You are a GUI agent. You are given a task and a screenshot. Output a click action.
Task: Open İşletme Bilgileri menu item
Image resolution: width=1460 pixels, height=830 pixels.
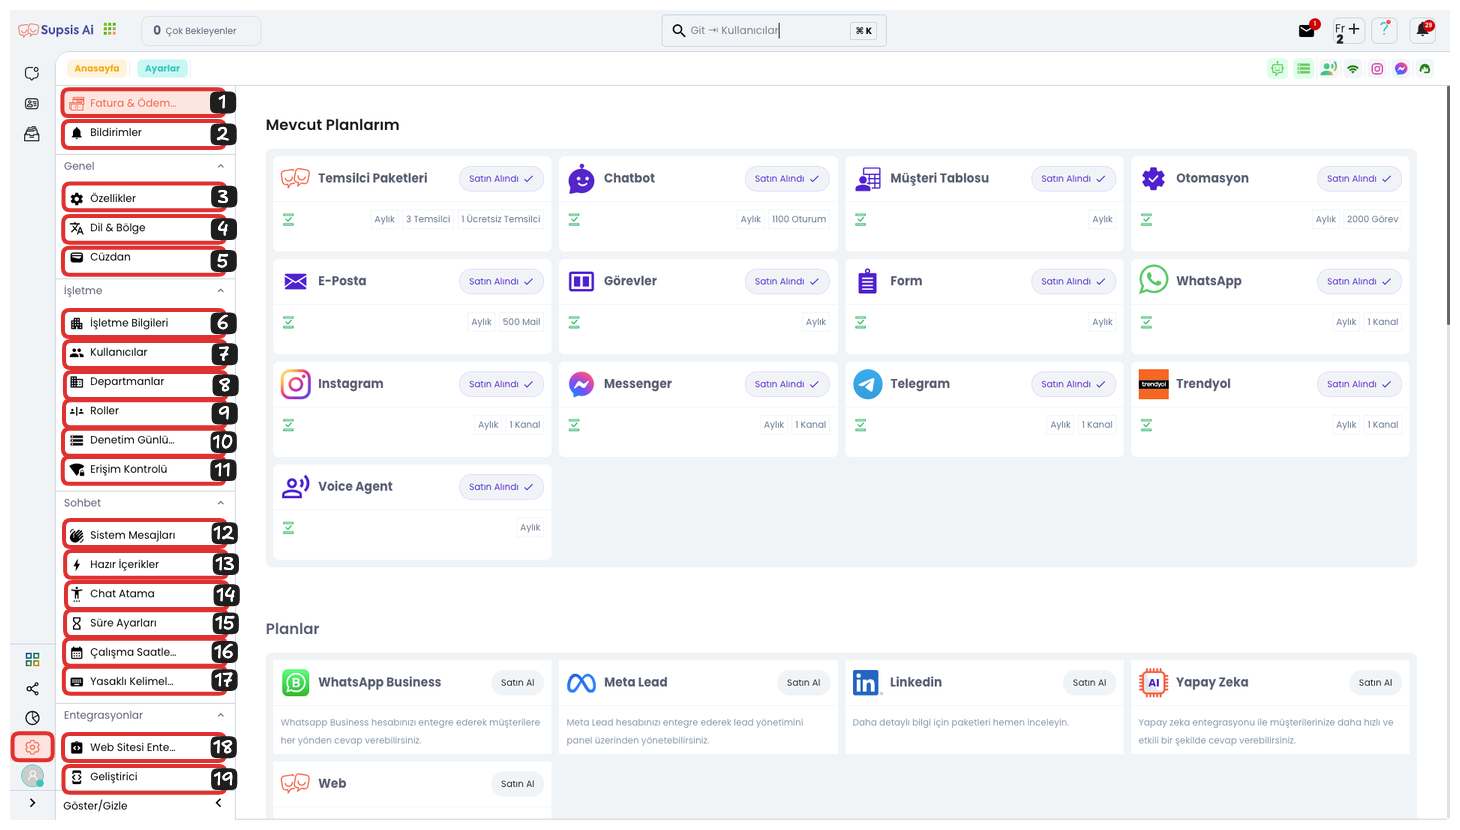146,323
